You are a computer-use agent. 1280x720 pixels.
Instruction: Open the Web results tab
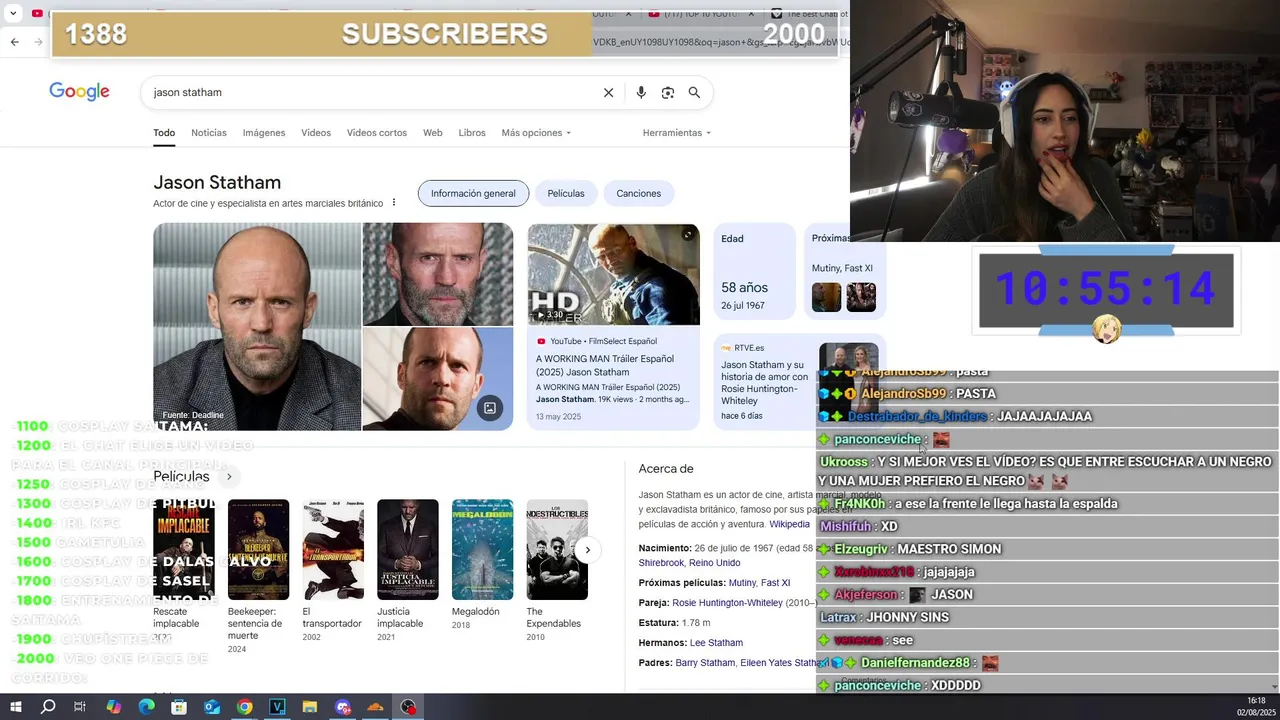coord(432,133)
